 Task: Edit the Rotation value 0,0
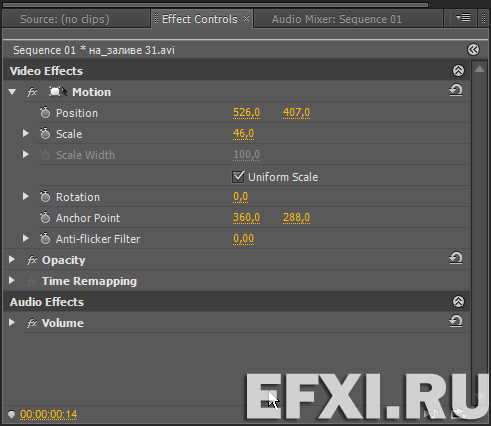[240, 197]
